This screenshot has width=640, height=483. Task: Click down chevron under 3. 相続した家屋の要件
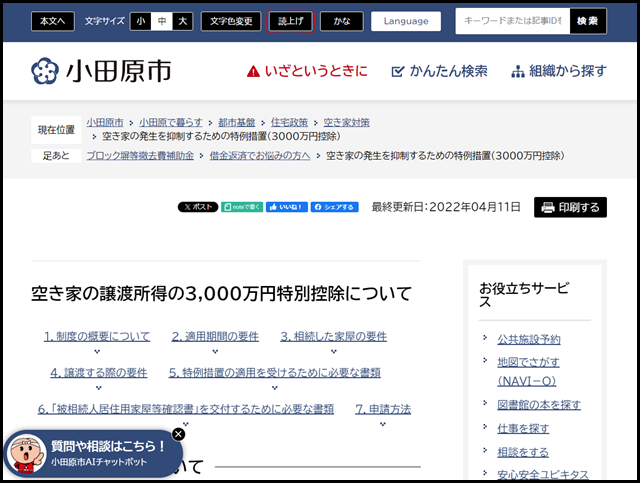[333, 352]
